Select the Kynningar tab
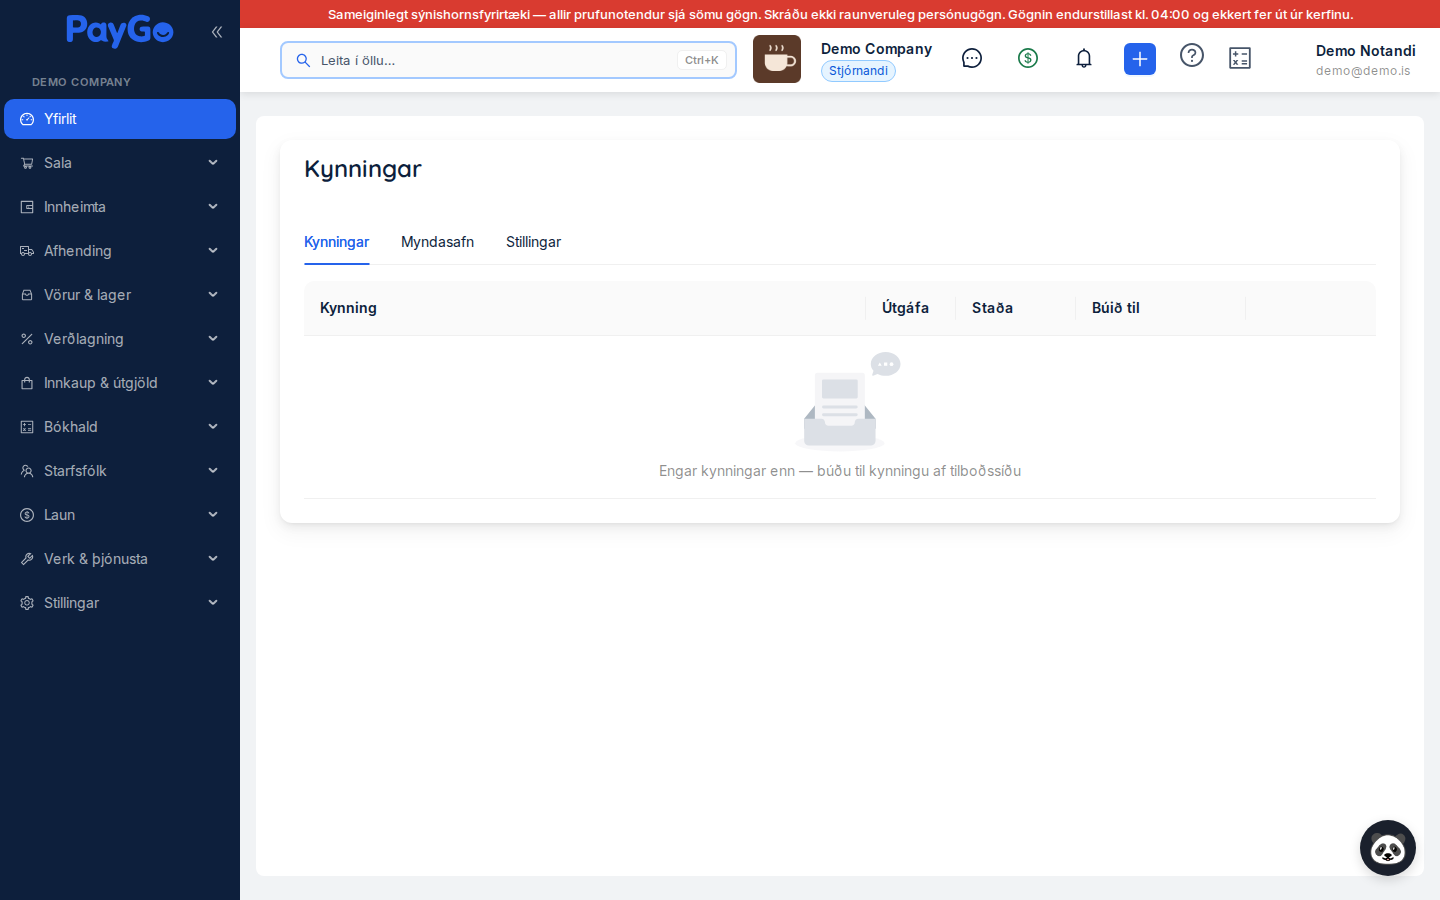 [336, 242]
